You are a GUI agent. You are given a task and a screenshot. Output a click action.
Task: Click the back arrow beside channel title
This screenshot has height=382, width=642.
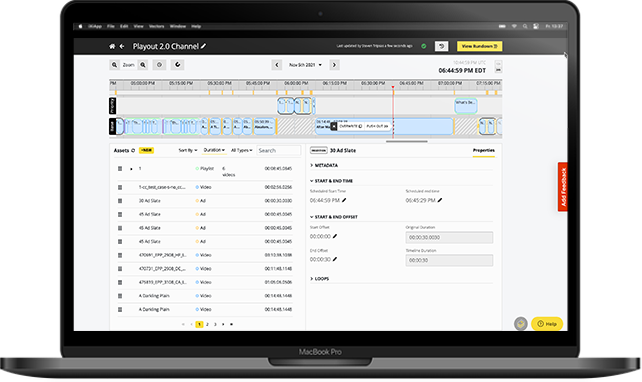[x=122, y=46]
